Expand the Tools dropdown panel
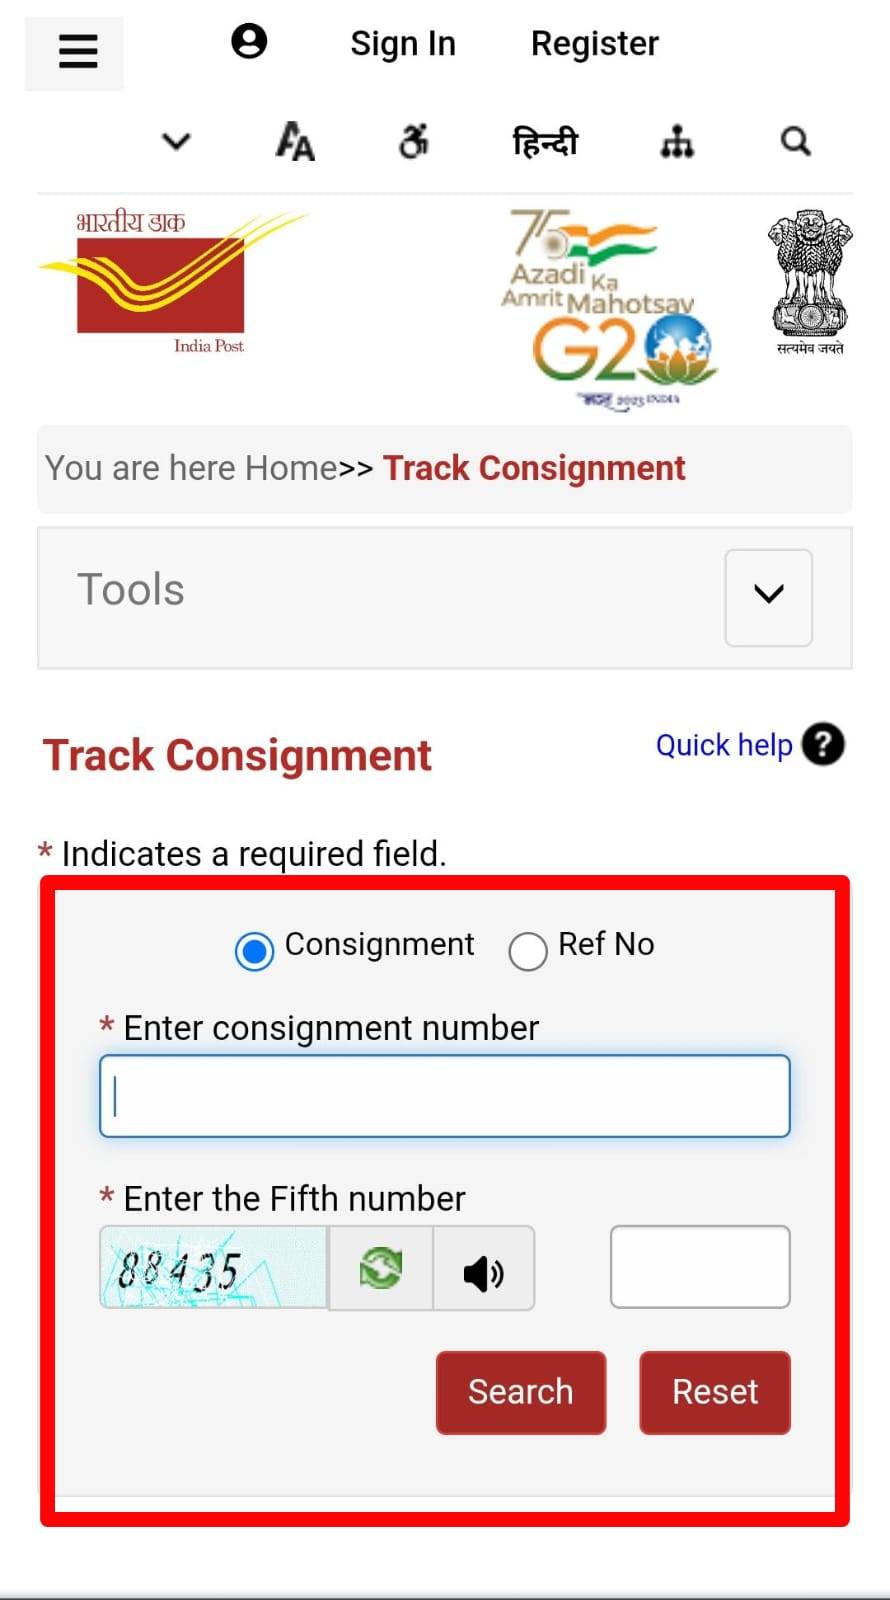The width and height of the screenshot is (890, 1600). click(768, 596)
